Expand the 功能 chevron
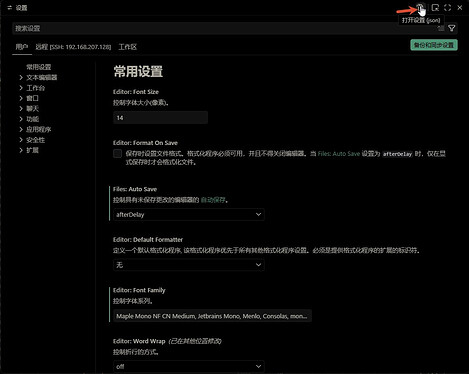The height and width of the screenshot is (374, 469). (21, 119)
